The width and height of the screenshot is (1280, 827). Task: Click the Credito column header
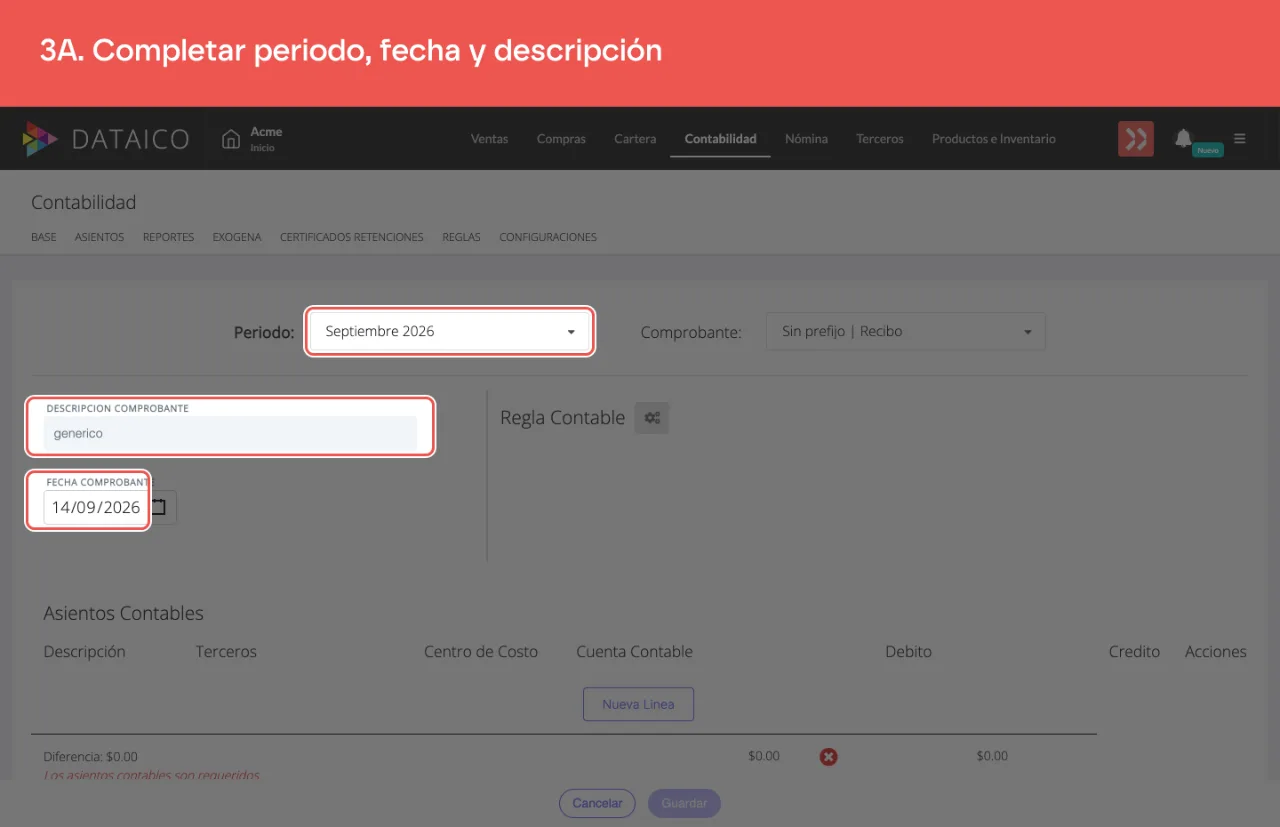1134,651
